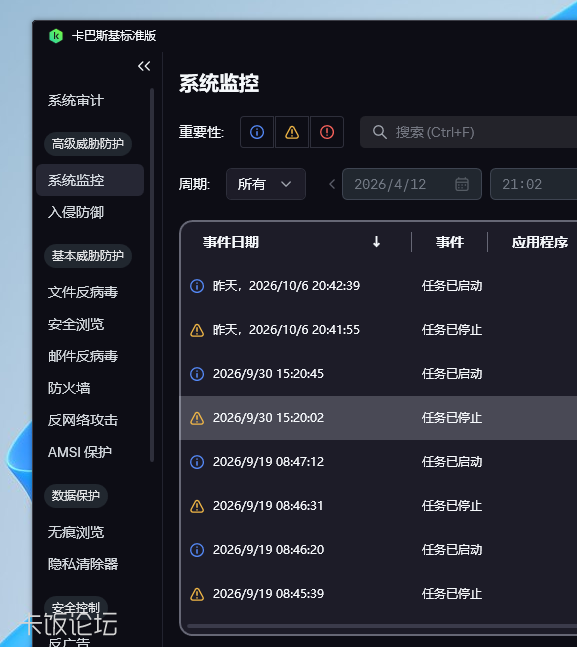Click info icon on 20:42:39 row
The image size is (577, 647).
pos(197,286)
